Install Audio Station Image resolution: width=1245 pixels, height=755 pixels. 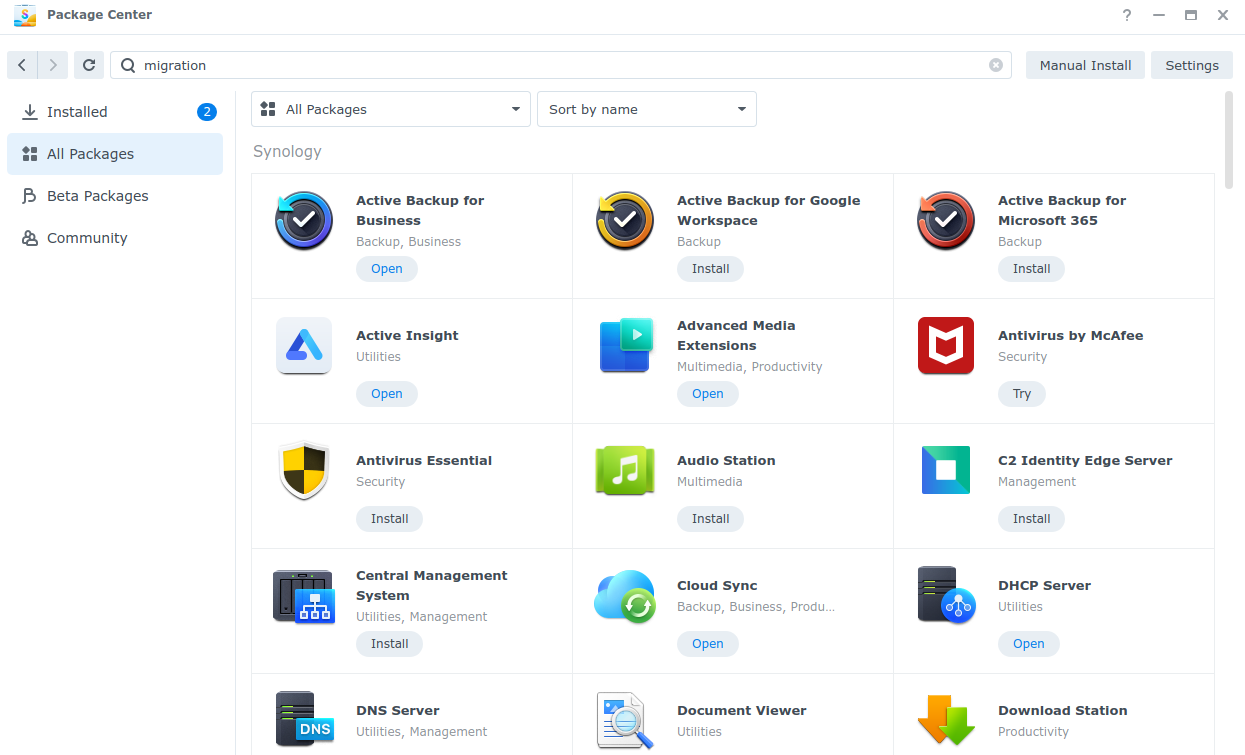tap(711, 519)
